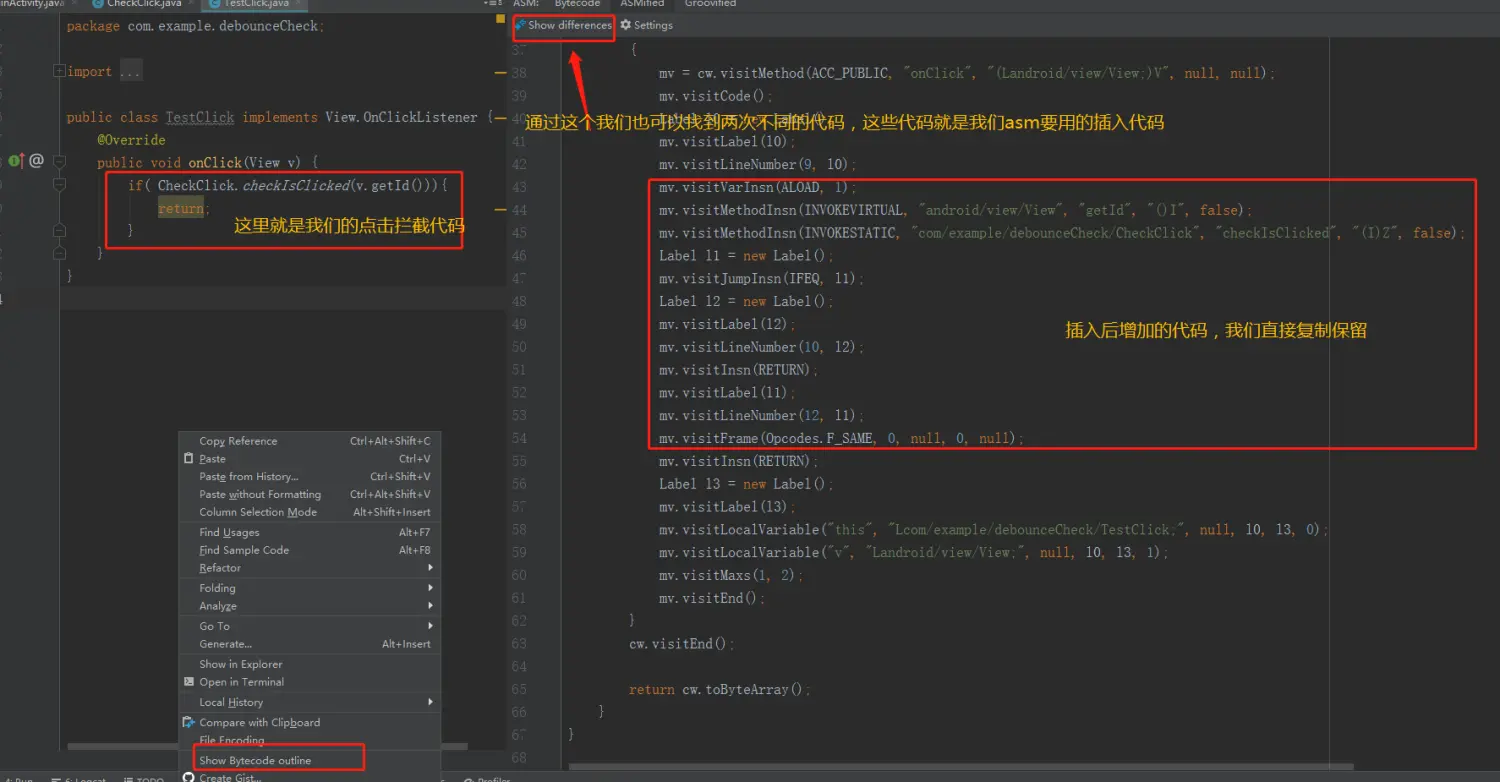Screen dimensions: 1500x782
Task: Click the Settings gear icon in ASM panel
Action: (x=626, y=25)
